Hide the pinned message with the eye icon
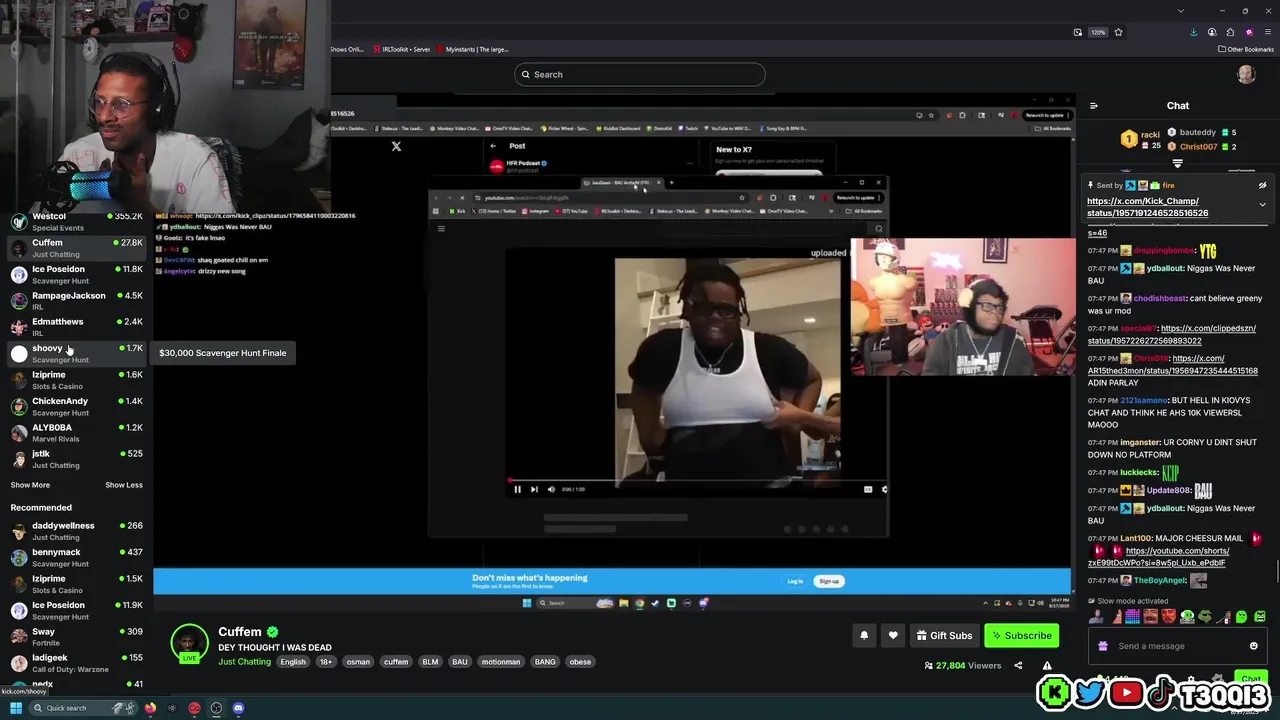This screenshot has height=720, width=1280. [x=1262, y=185]
